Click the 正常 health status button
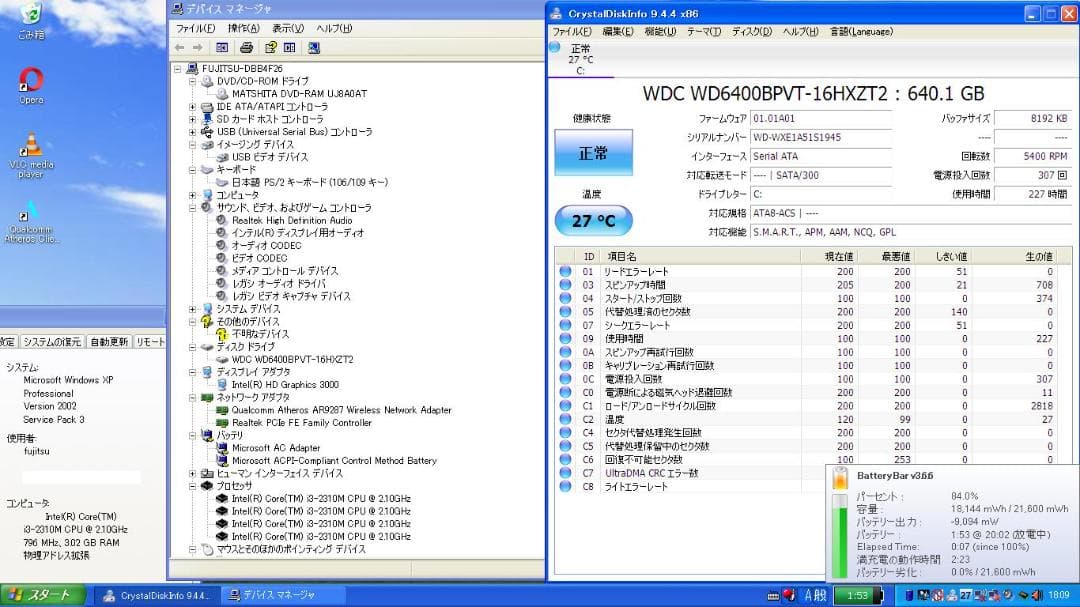This screenshot has height=607, width=1080. tap(593, 152)
